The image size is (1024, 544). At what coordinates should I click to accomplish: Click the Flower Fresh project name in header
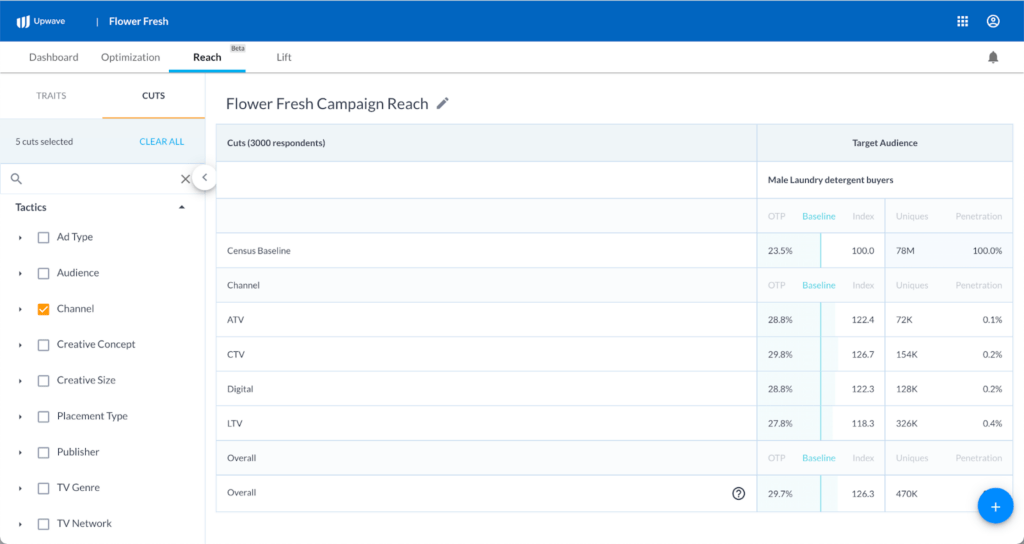tap(138, 22)
